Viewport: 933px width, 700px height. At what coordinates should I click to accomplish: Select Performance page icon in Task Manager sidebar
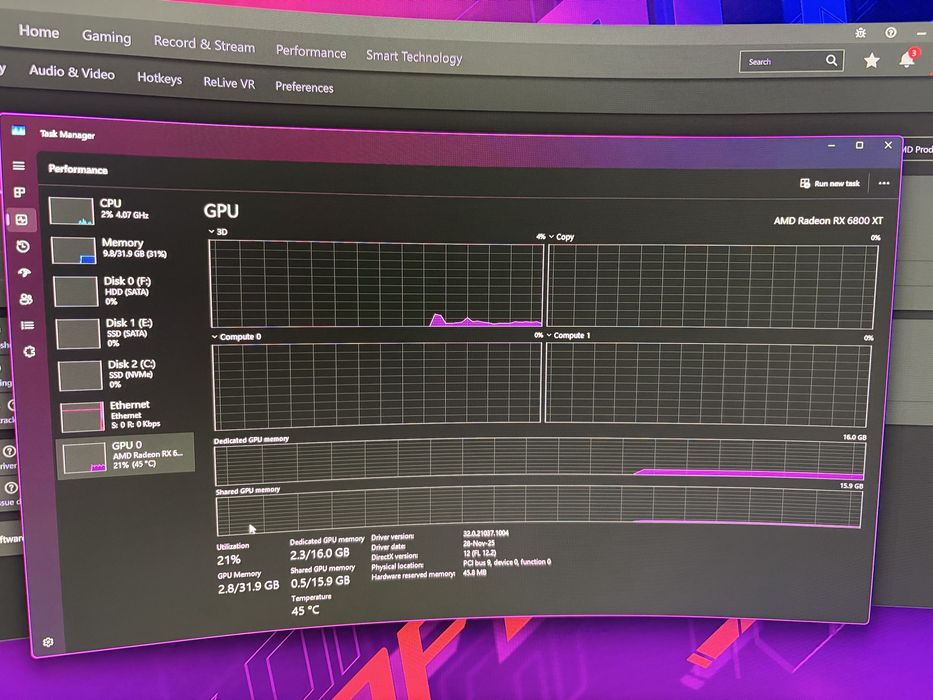(21, 220)
